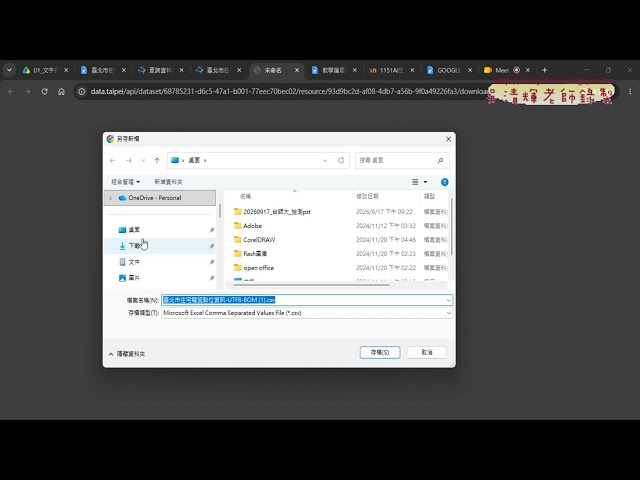Viewport: 640px width, 480px height.
Task: Open the help question mark icon
Action: click(444, 182)
